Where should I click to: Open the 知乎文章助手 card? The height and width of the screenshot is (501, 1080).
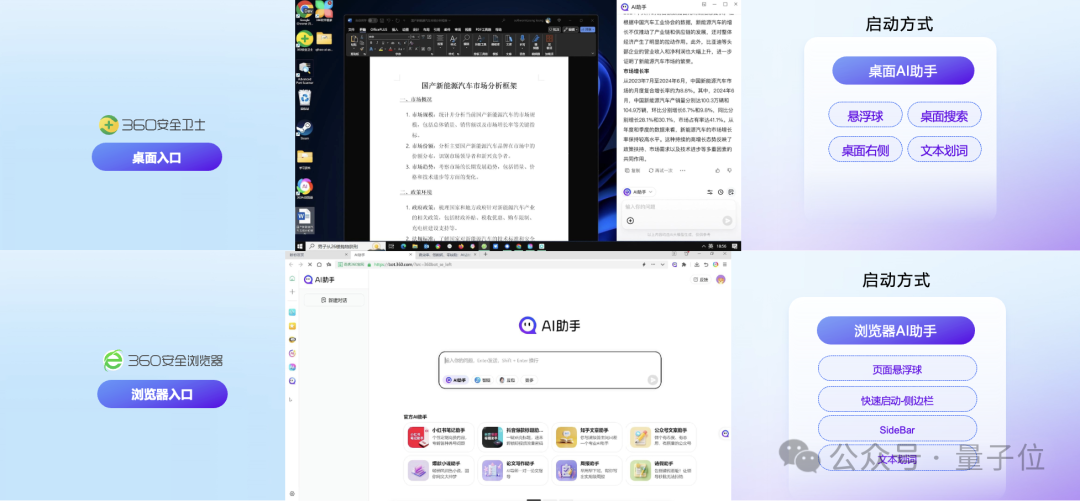tap(587, 438)
